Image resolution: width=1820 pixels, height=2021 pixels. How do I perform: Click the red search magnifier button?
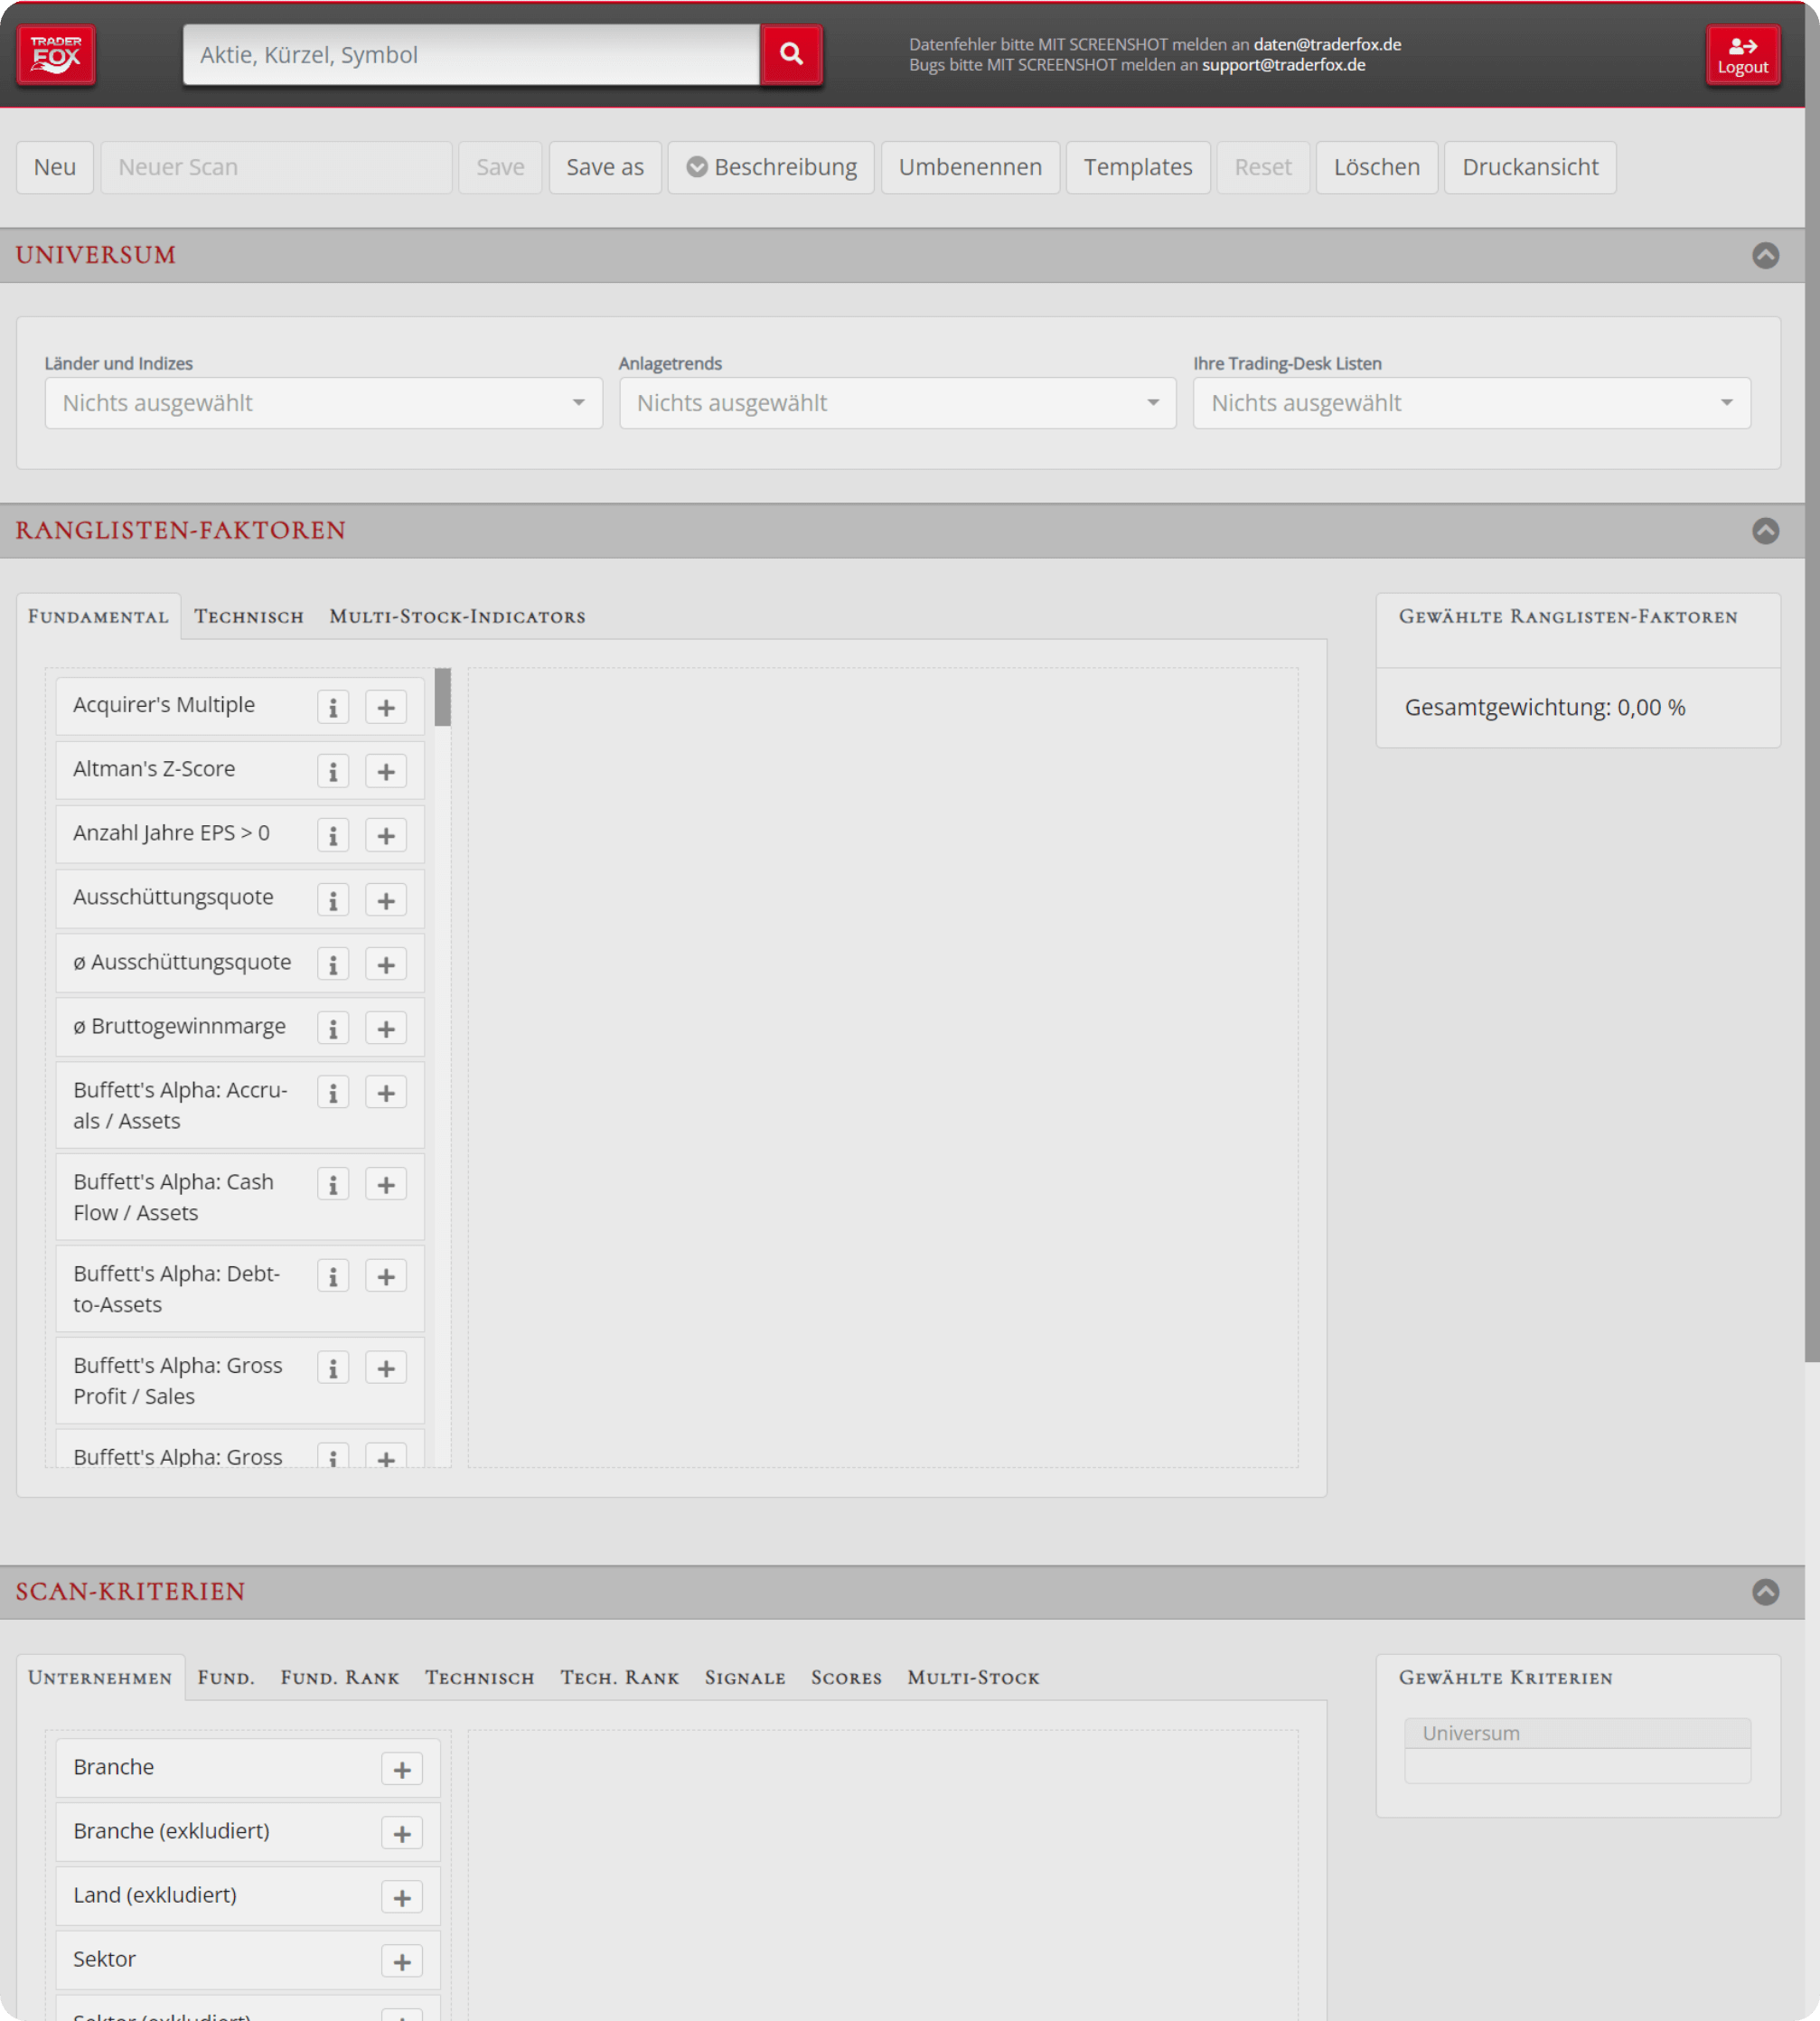pyautogui.click(x=791, y=54)
